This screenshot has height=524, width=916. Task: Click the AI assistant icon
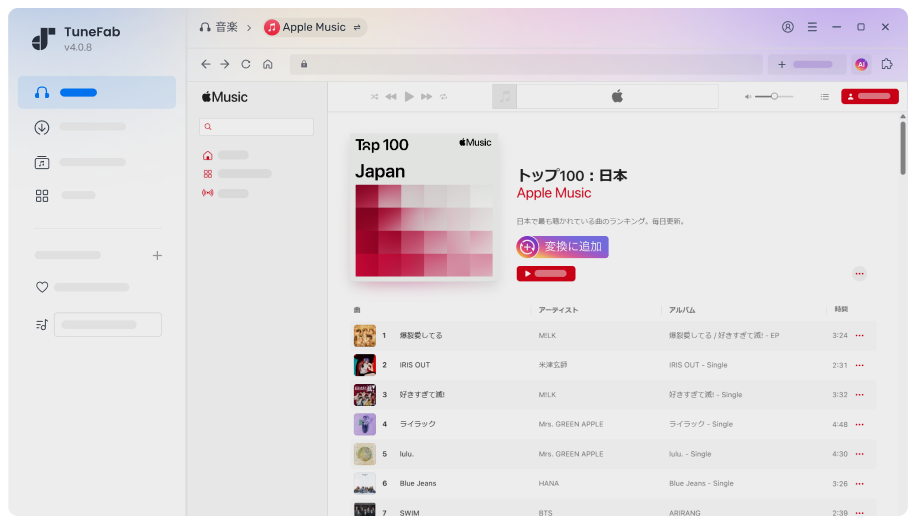pos(860,64)
